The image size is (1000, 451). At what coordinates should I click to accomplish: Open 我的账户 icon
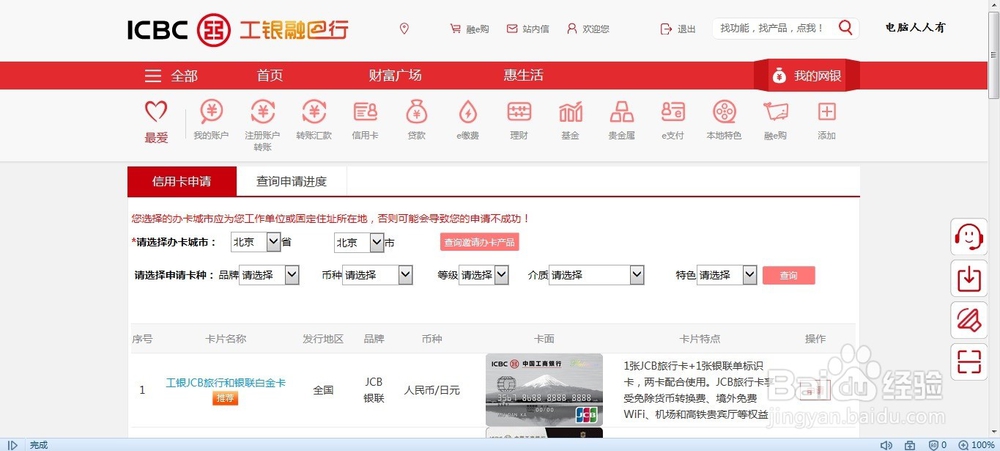pos(211,112)
